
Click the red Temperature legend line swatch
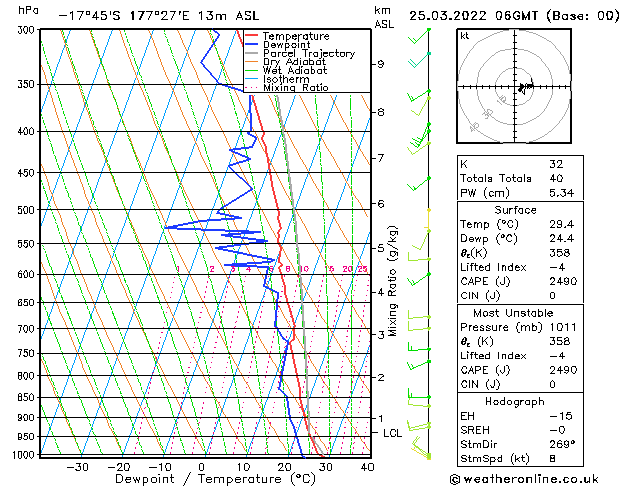click(251, 36)
